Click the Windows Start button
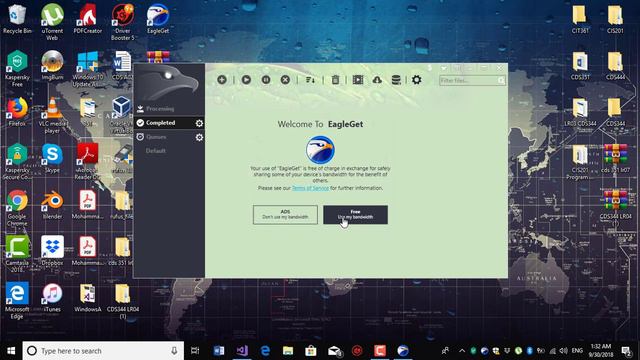 tap(11, 351)
